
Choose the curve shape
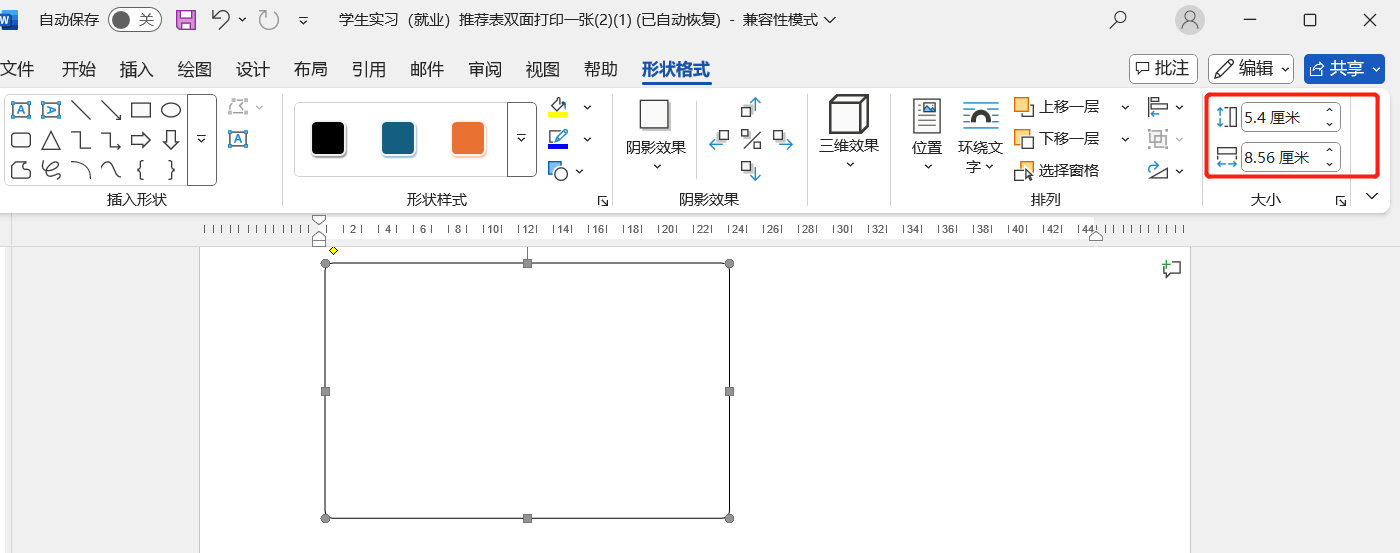click(111, 170)
